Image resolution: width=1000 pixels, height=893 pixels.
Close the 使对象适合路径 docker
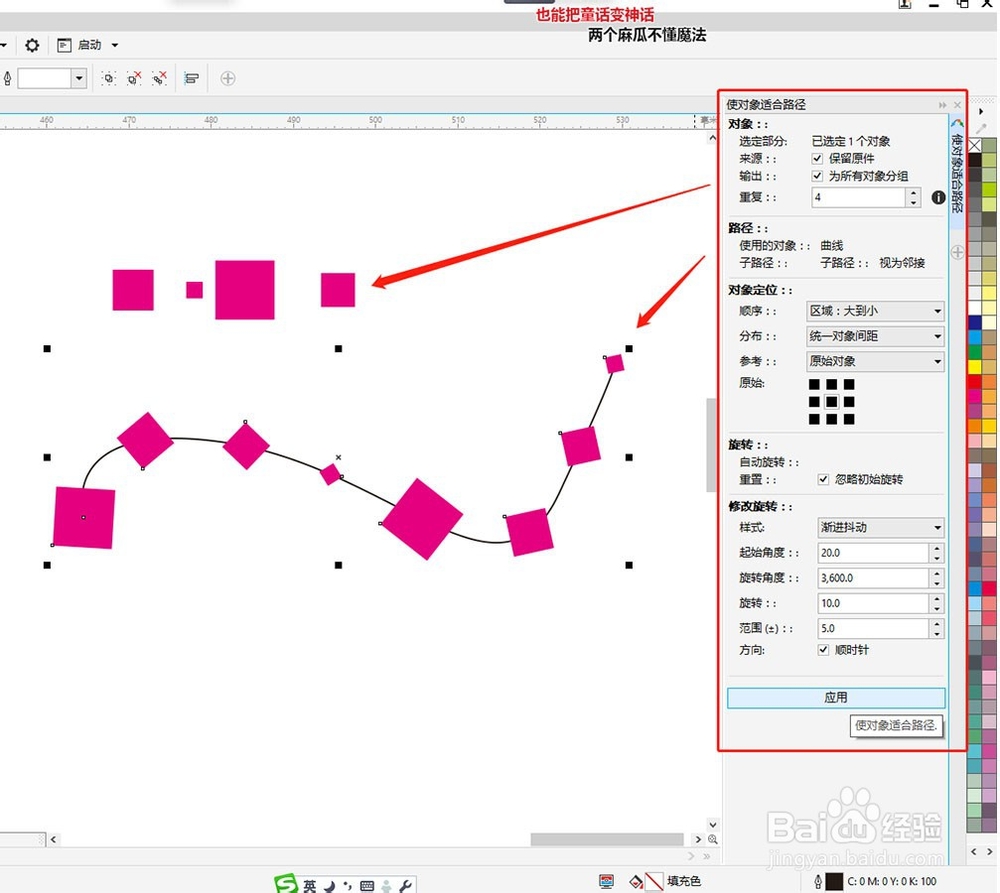[x=957, y=105]
